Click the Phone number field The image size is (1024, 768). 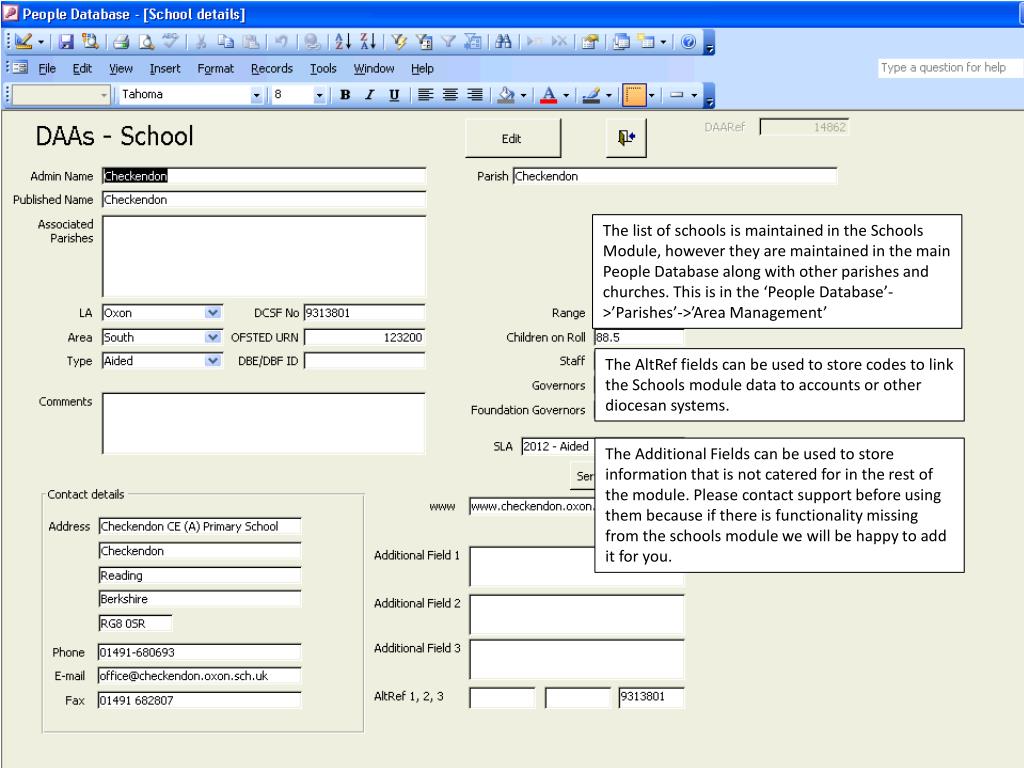[x=199, y=652]
